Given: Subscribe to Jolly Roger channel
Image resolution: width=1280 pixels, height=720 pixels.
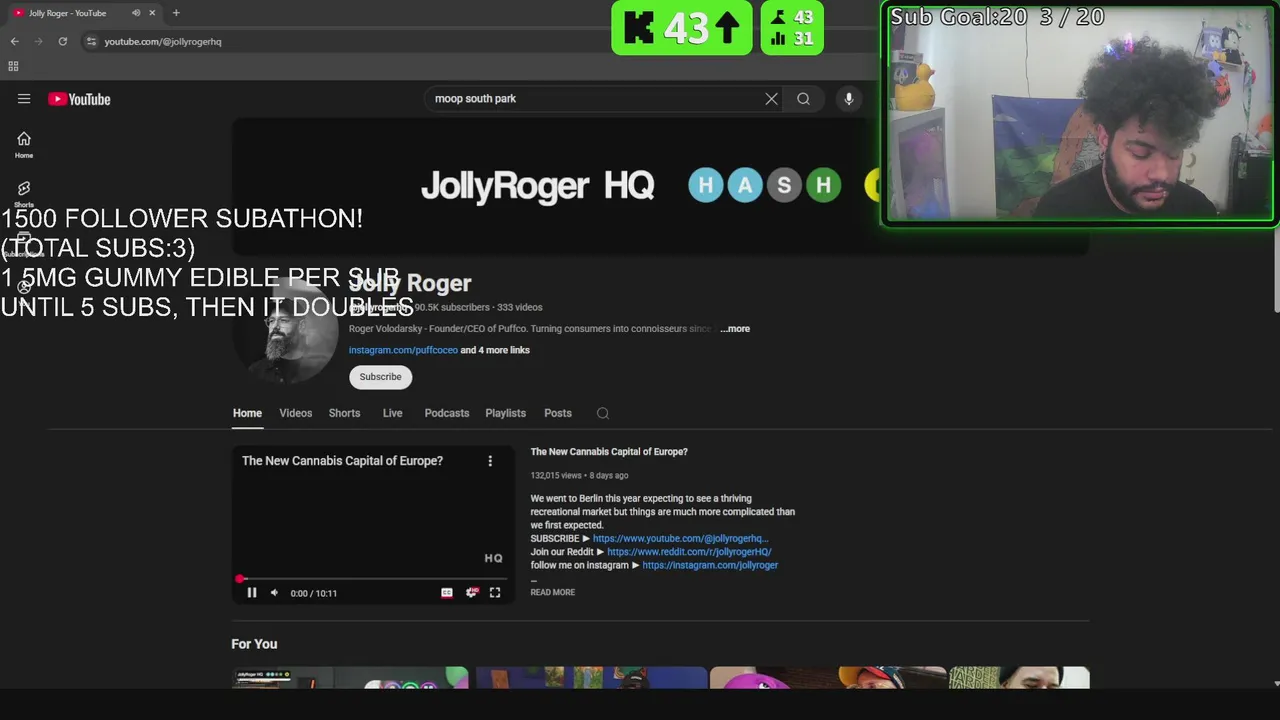Looking at the screenshot, I should tap(380, 377).
